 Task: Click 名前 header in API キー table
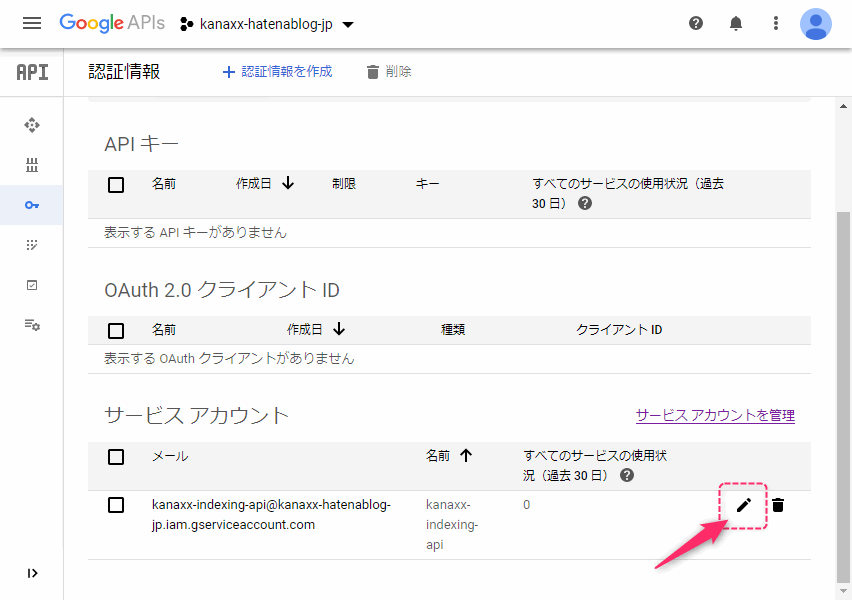(x=164, y=184)
